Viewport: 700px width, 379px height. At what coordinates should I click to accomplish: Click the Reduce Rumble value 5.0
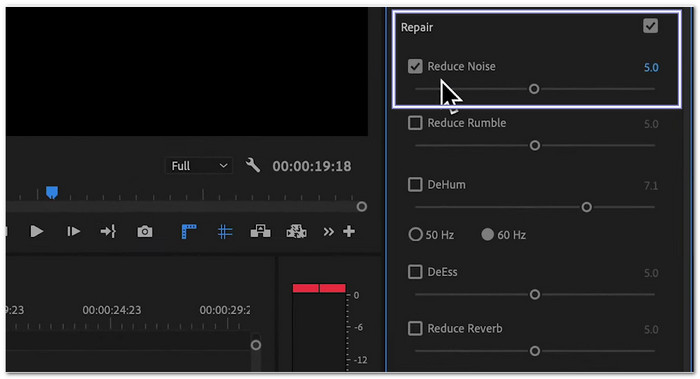pyautogui.click(x=651, y=124)
